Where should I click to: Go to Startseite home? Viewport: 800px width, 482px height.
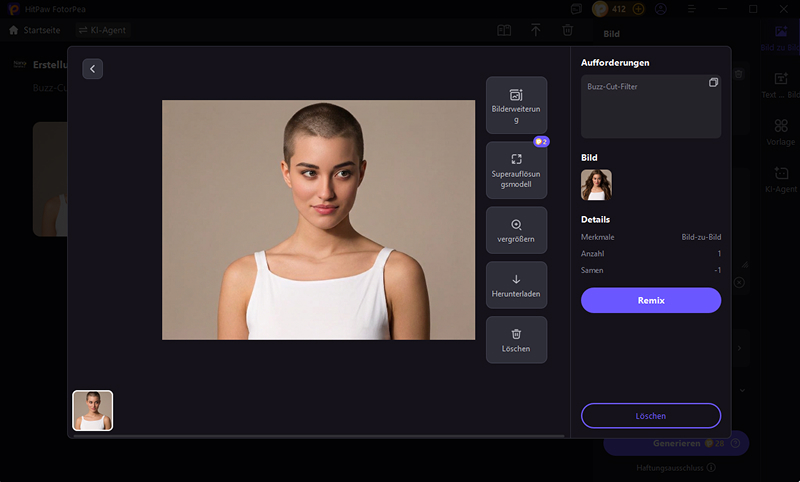(x=35, y=30)
